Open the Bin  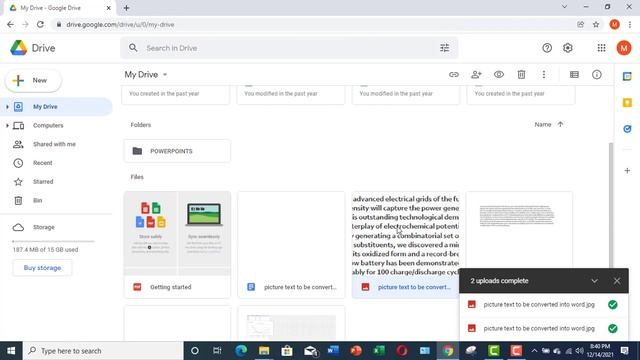pyautogui.click(x=38, y=200)
